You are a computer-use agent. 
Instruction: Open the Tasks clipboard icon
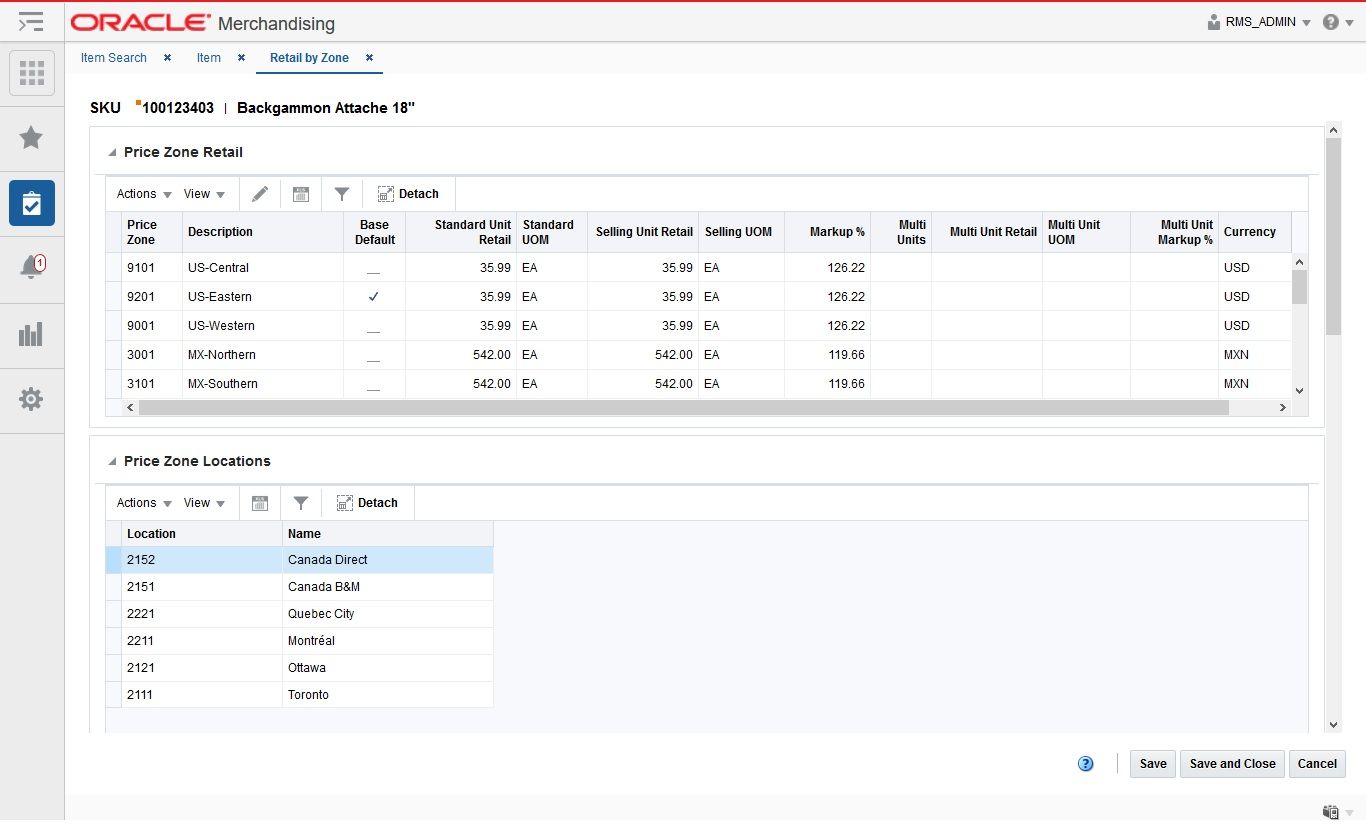click(x=31, y=203)
